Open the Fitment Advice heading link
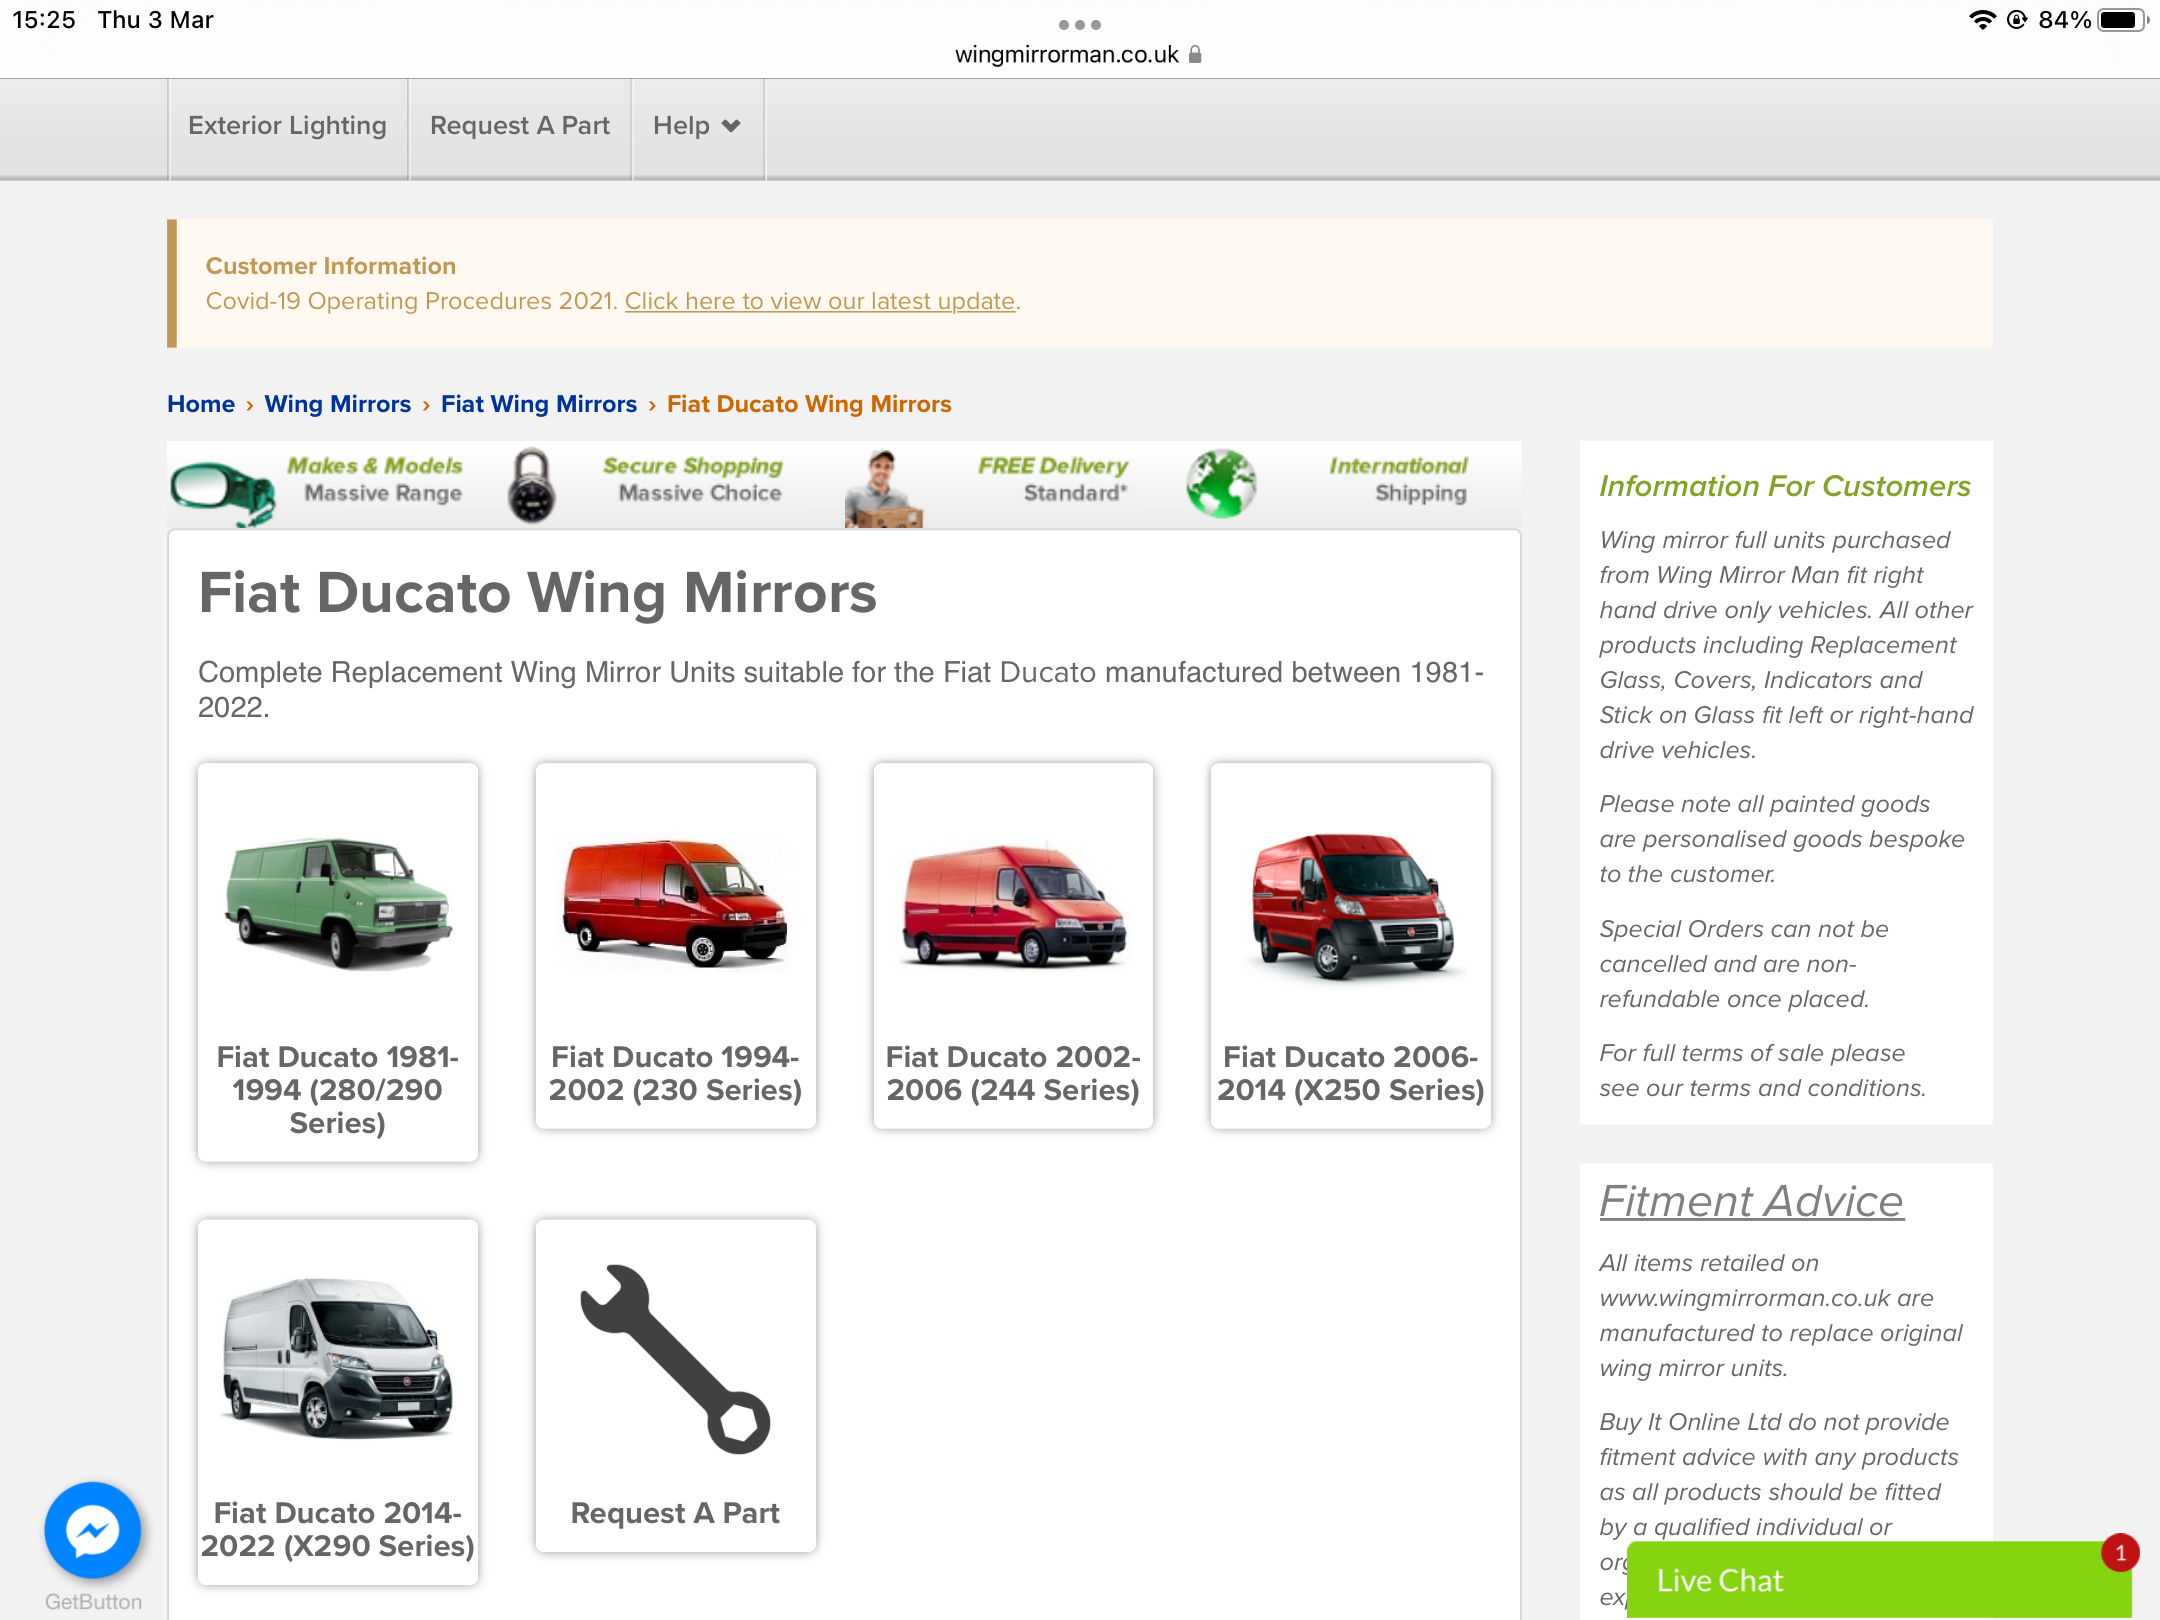This screenshot has height=1620, width=2160. (x=1751, y=1201)
